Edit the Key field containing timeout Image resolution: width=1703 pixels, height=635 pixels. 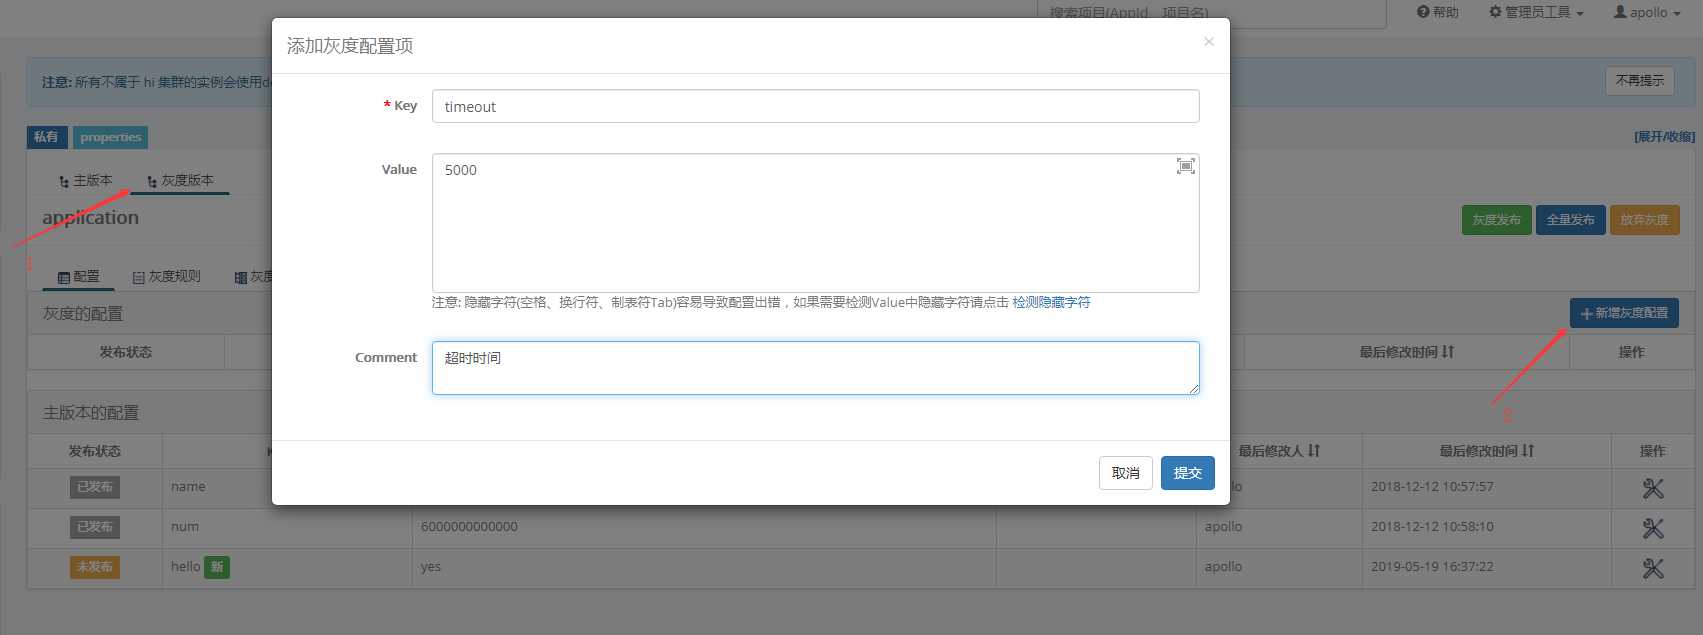click(x=815, y=106)
